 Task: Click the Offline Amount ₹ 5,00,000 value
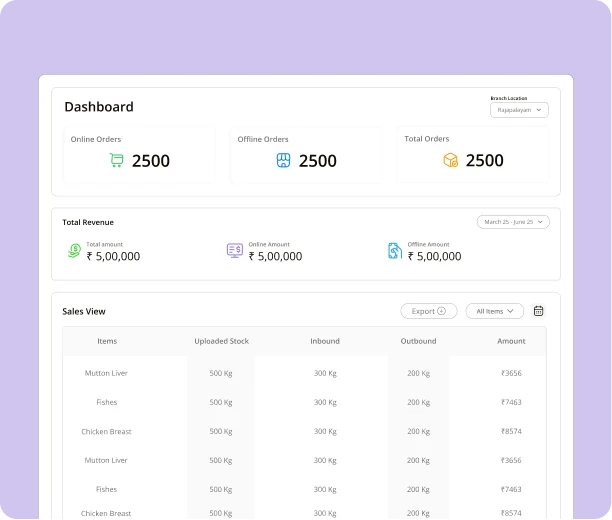[x=434, y=256]
